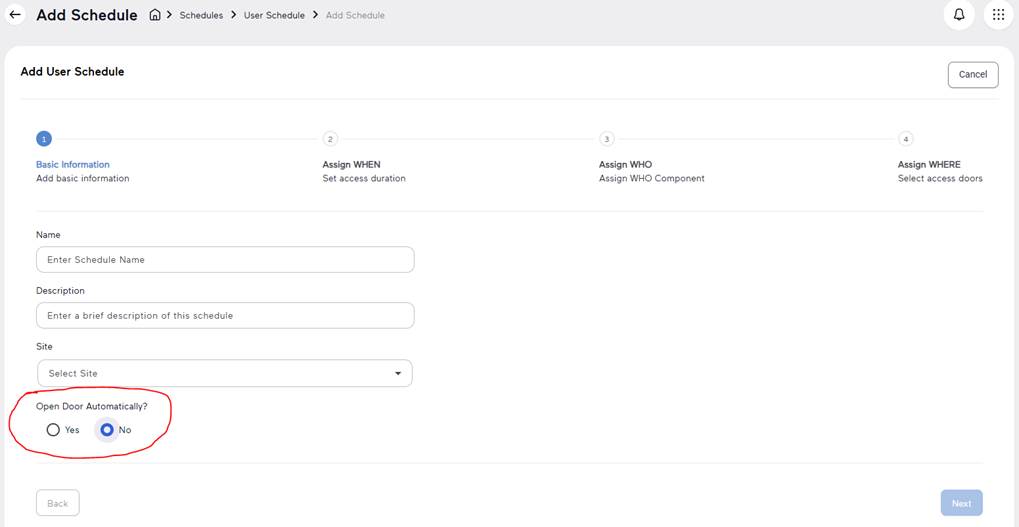This screenshot has height=527, width=1019.
Task: Click the step 2 circle indicator
Action: tap(330, 139)
